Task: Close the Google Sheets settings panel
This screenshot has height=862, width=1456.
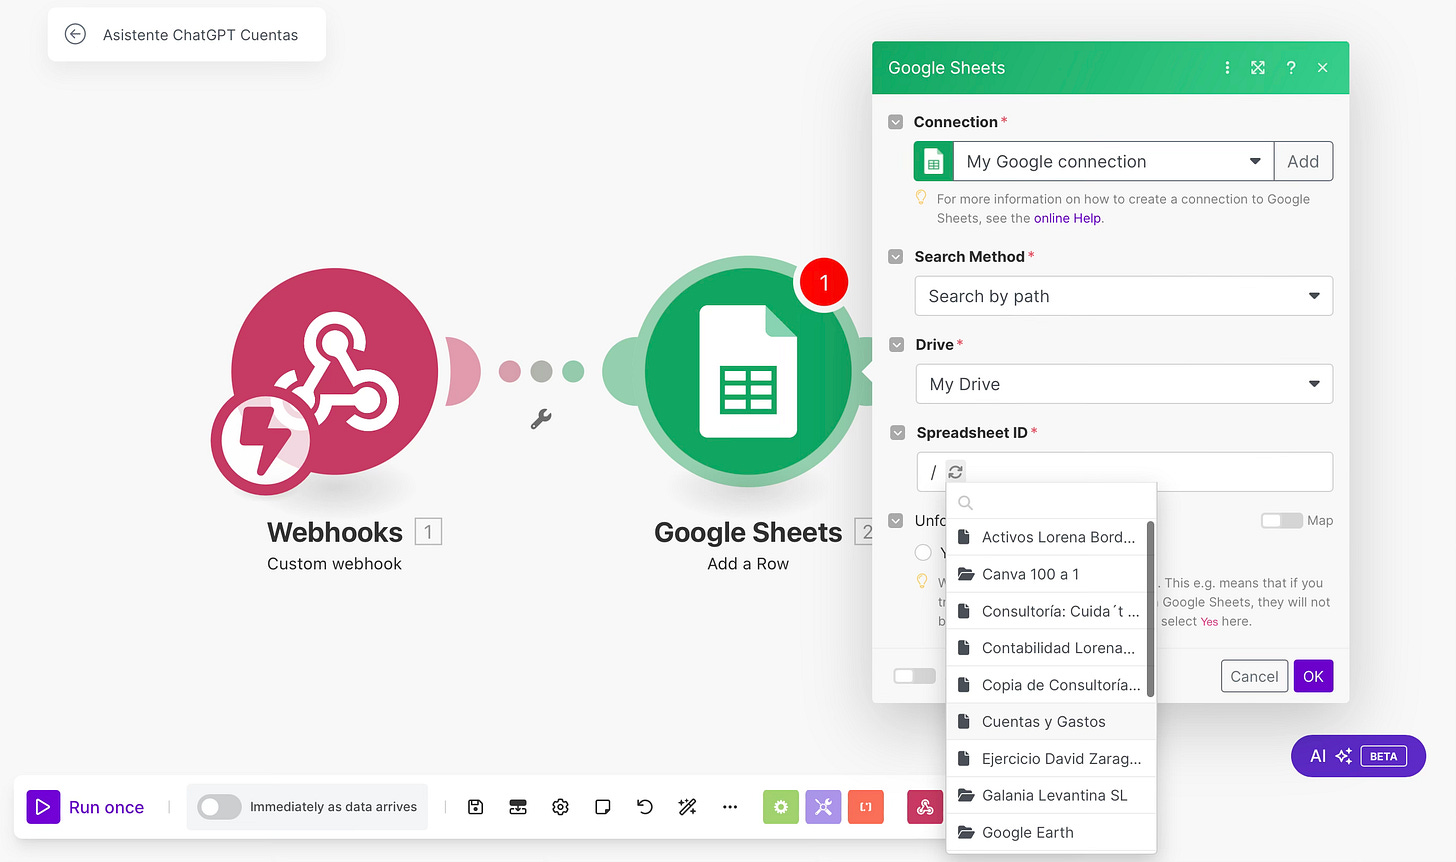Action: click(x=1323, y=68)
